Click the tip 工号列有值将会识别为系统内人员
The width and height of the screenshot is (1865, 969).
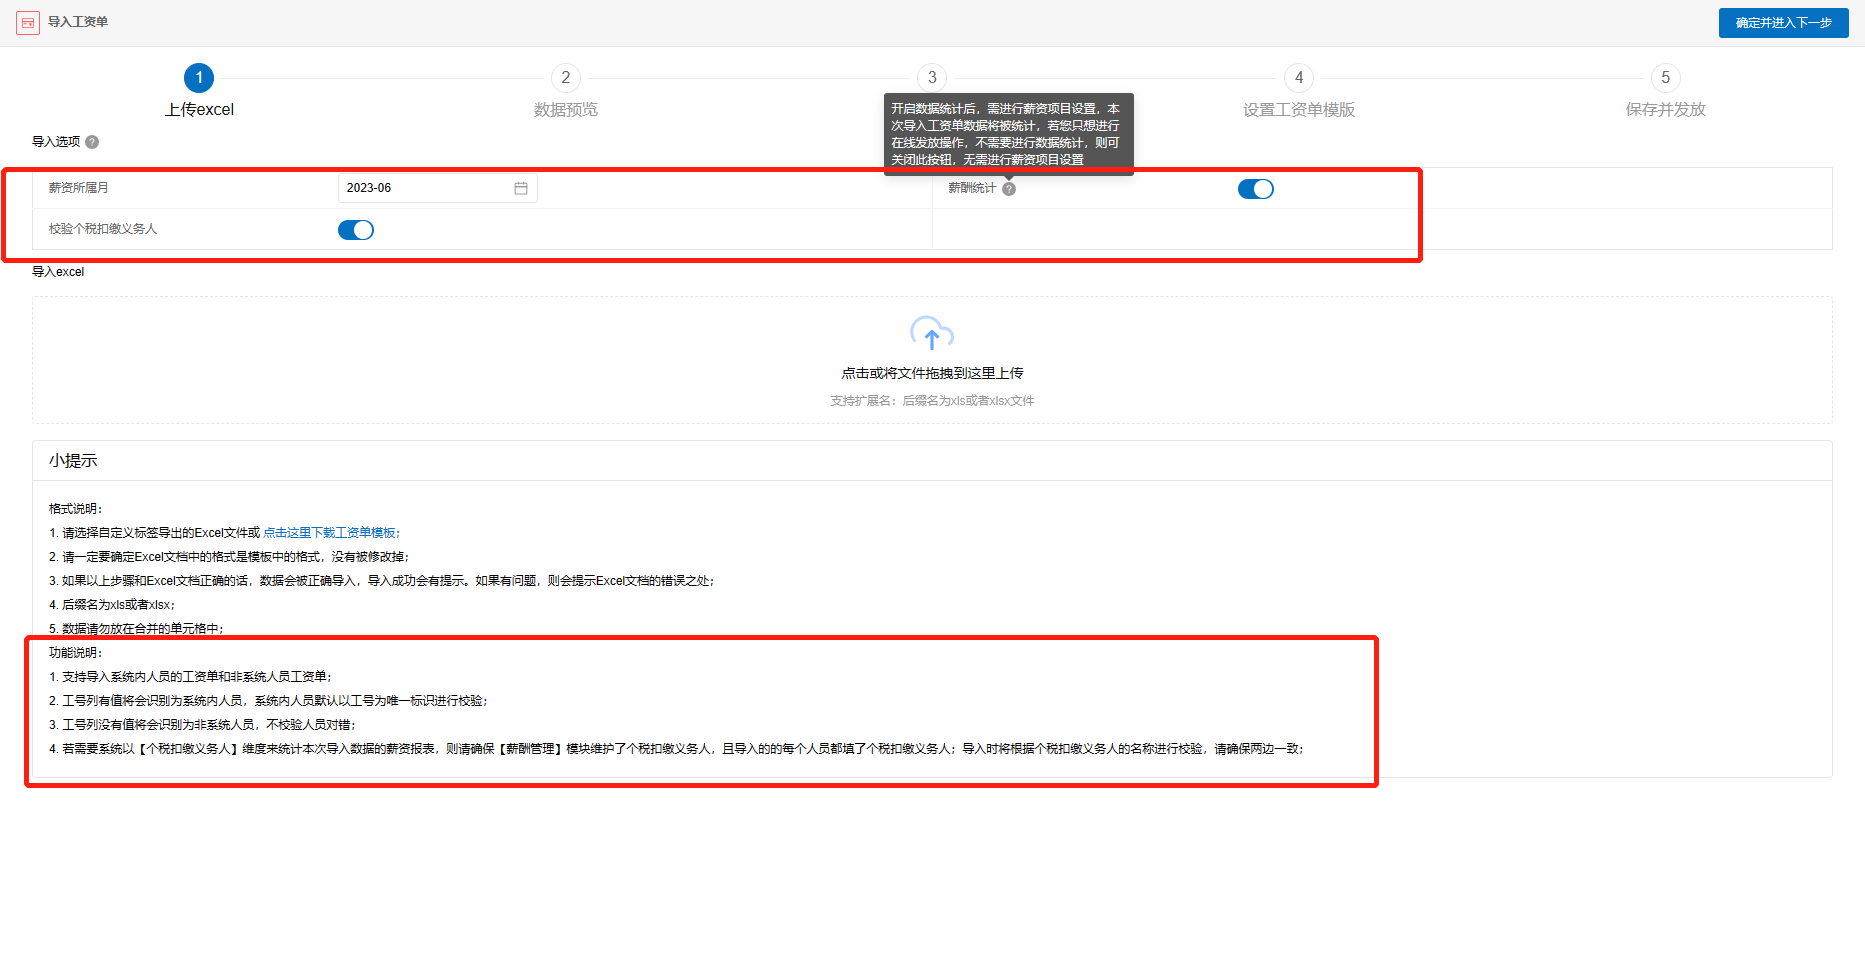pos(268,701)
